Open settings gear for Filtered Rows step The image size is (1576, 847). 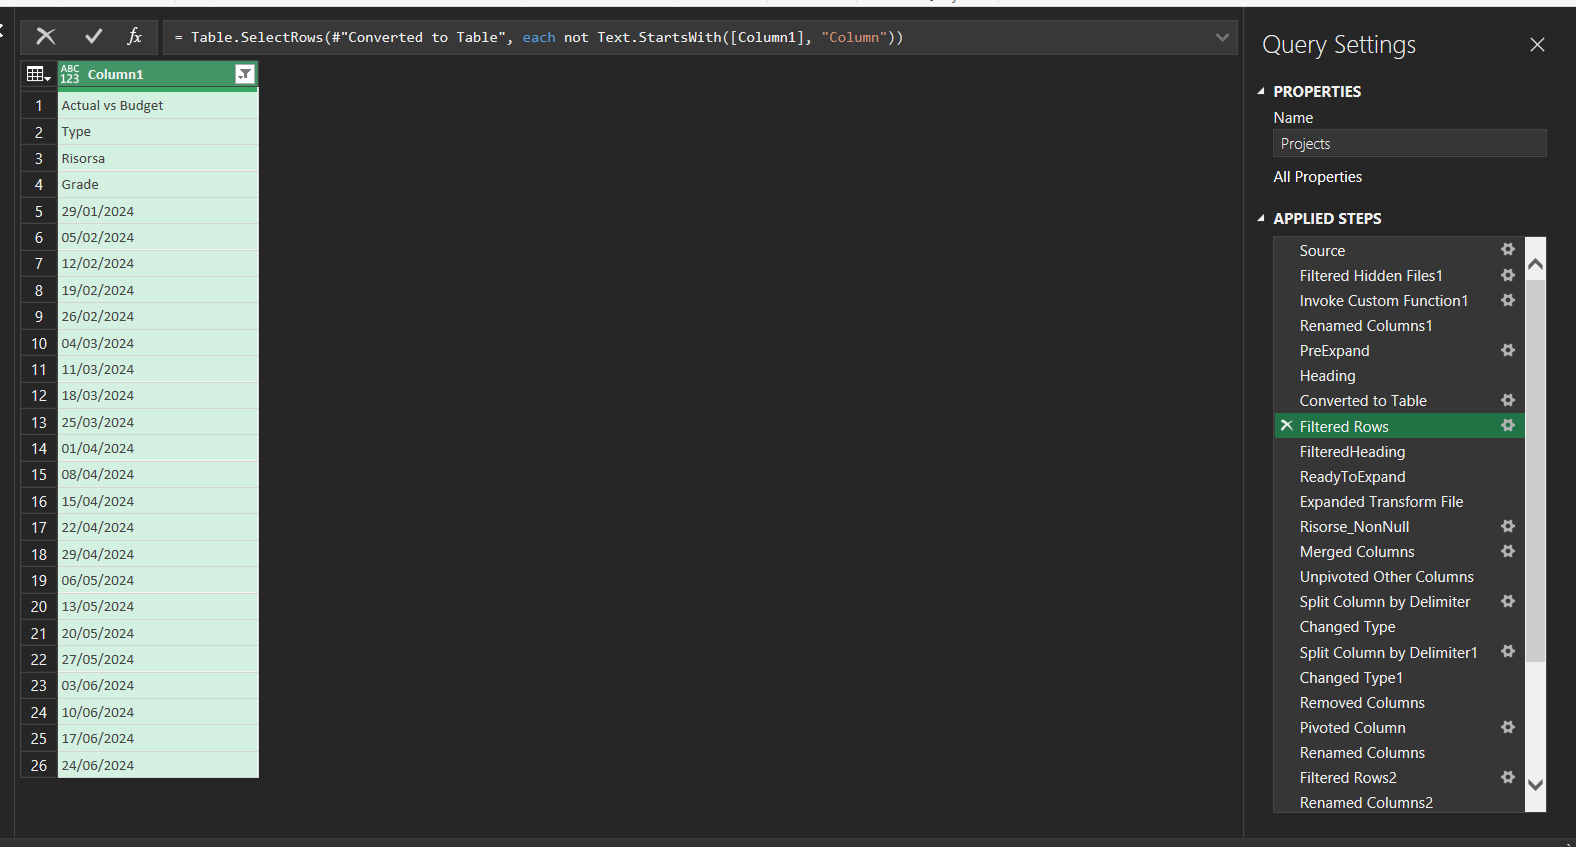click(1508, 426)
